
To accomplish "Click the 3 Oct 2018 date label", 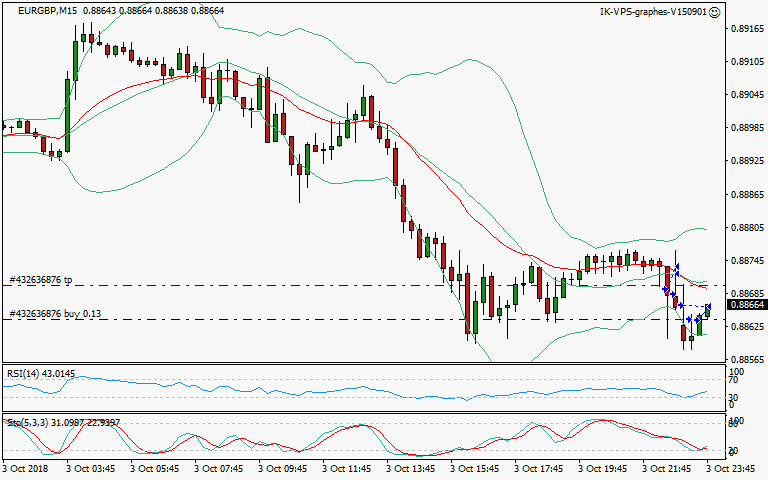I will 25,467.
